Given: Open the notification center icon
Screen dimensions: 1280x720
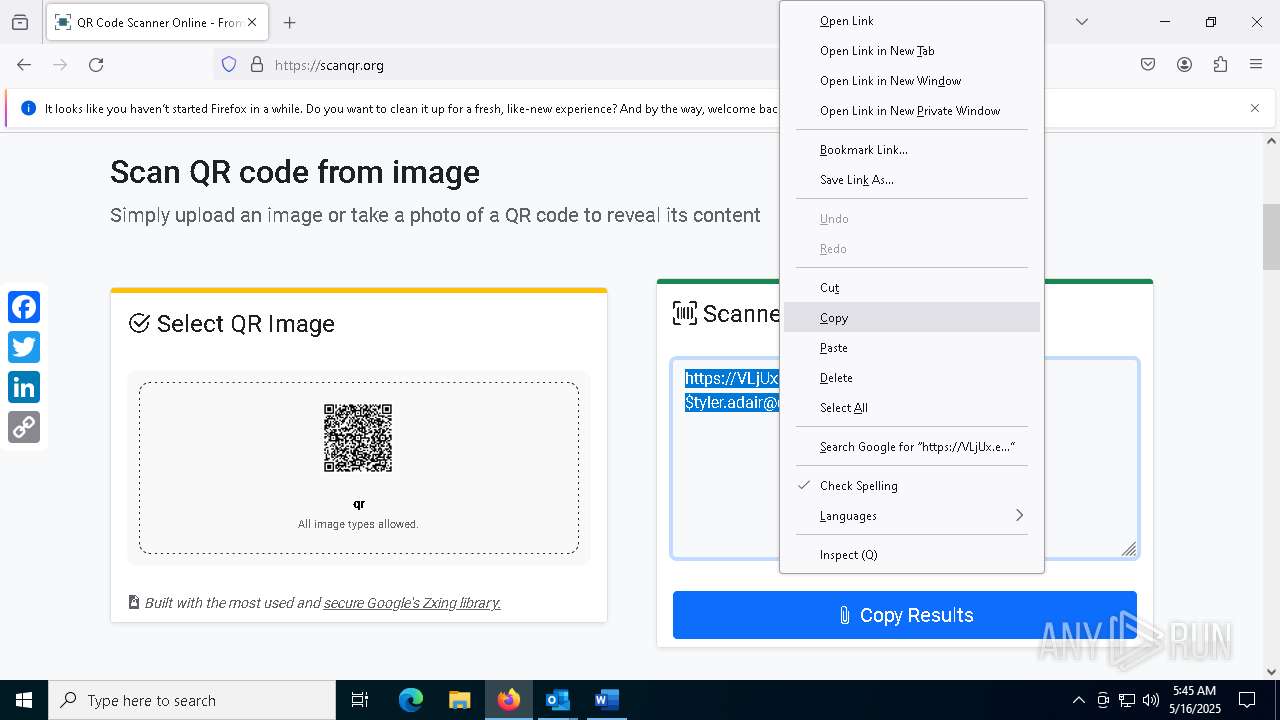Looking at the screenshot, I should [1247, 700].
